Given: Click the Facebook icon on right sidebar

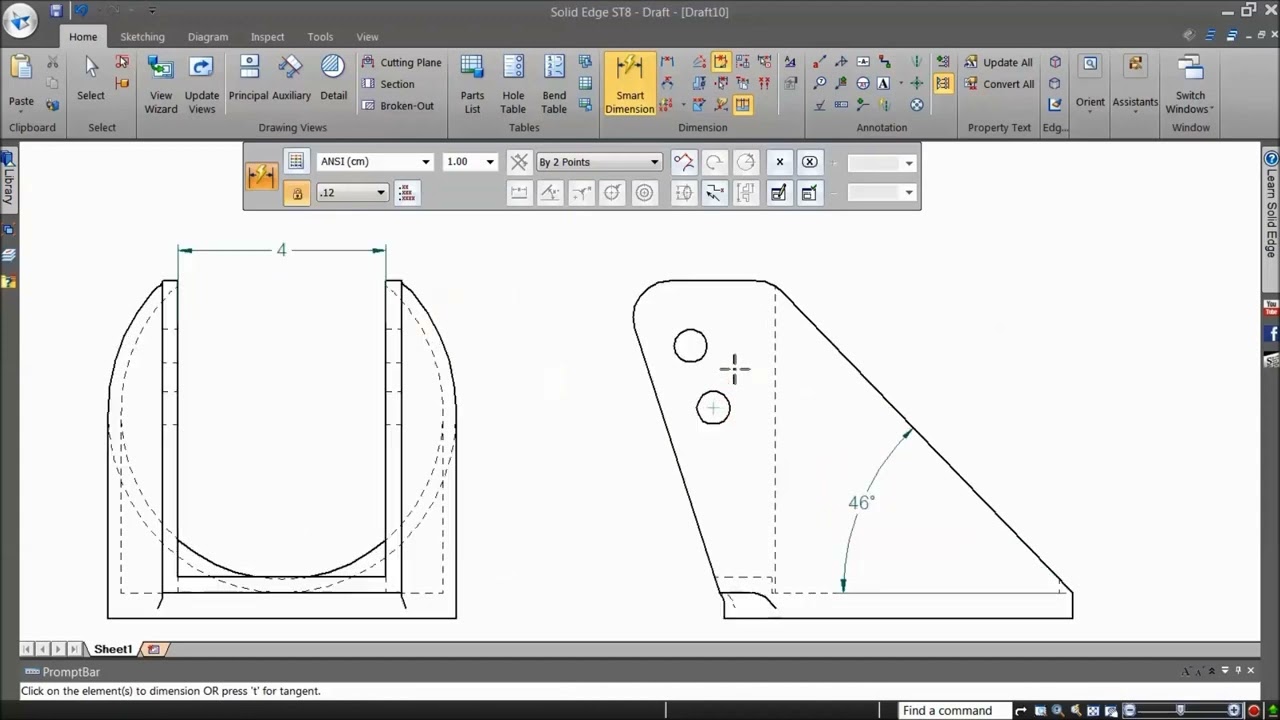Looking at the screenshot, I should point(1271,334).
